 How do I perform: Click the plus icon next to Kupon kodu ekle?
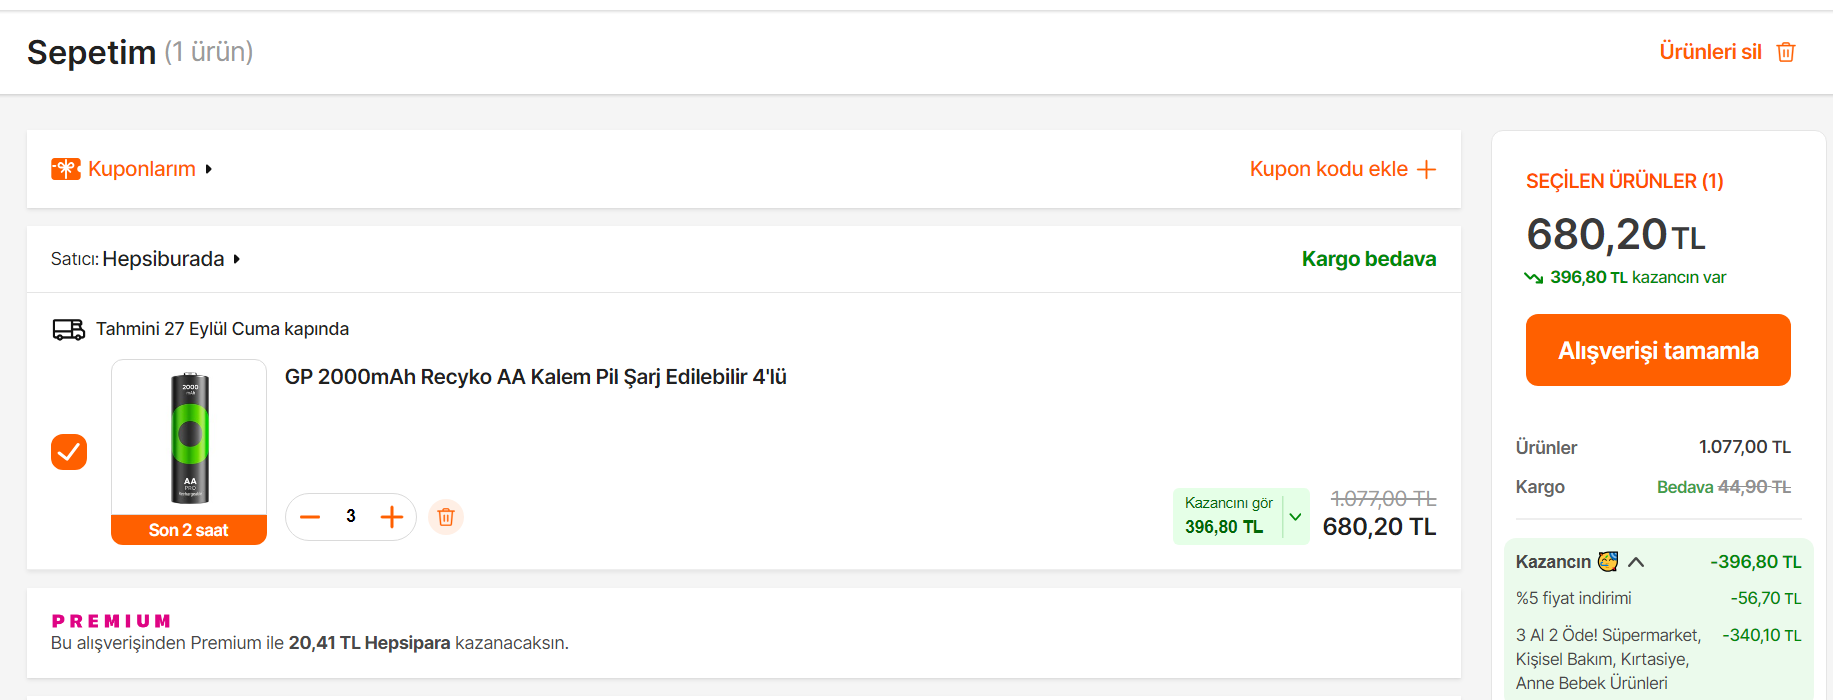(1427, 170)
